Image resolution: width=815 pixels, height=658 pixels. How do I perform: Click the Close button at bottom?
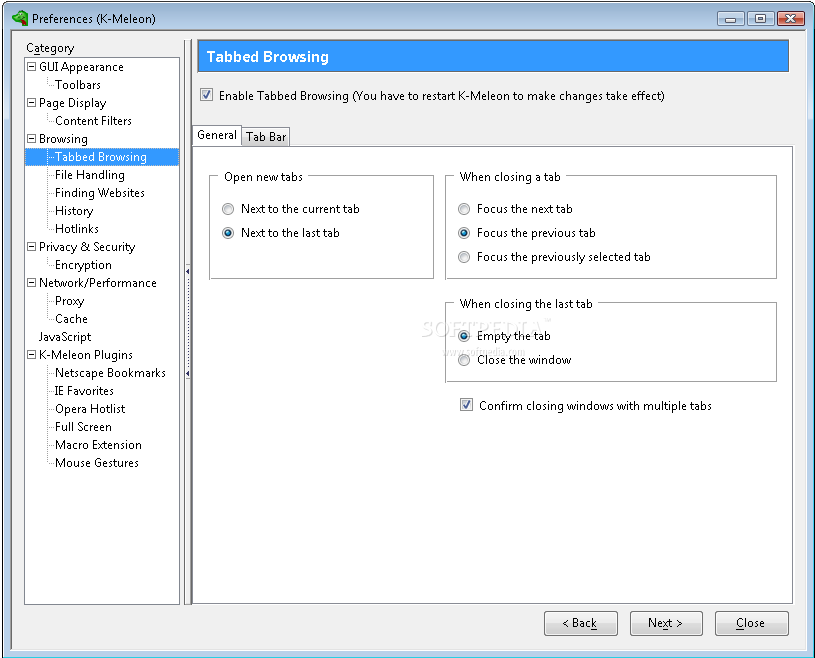click(751, 623)
